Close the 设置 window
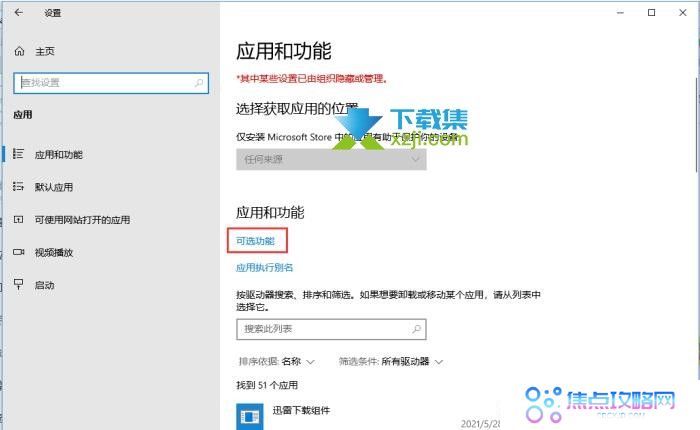This screenshot has height=430, width=700. point(683,13)
